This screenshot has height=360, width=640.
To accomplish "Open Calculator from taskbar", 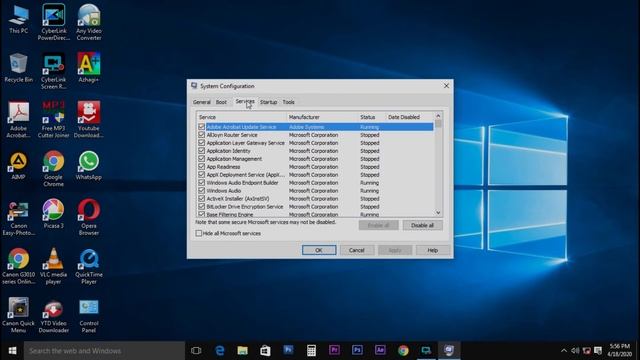I will pos(311,350).
